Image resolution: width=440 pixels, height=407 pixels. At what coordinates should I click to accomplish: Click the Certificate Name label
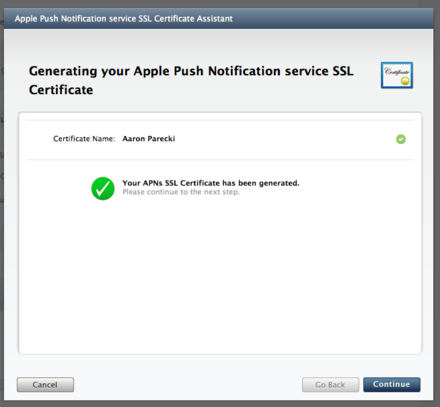pyautogui.click(x=84, y=139)
